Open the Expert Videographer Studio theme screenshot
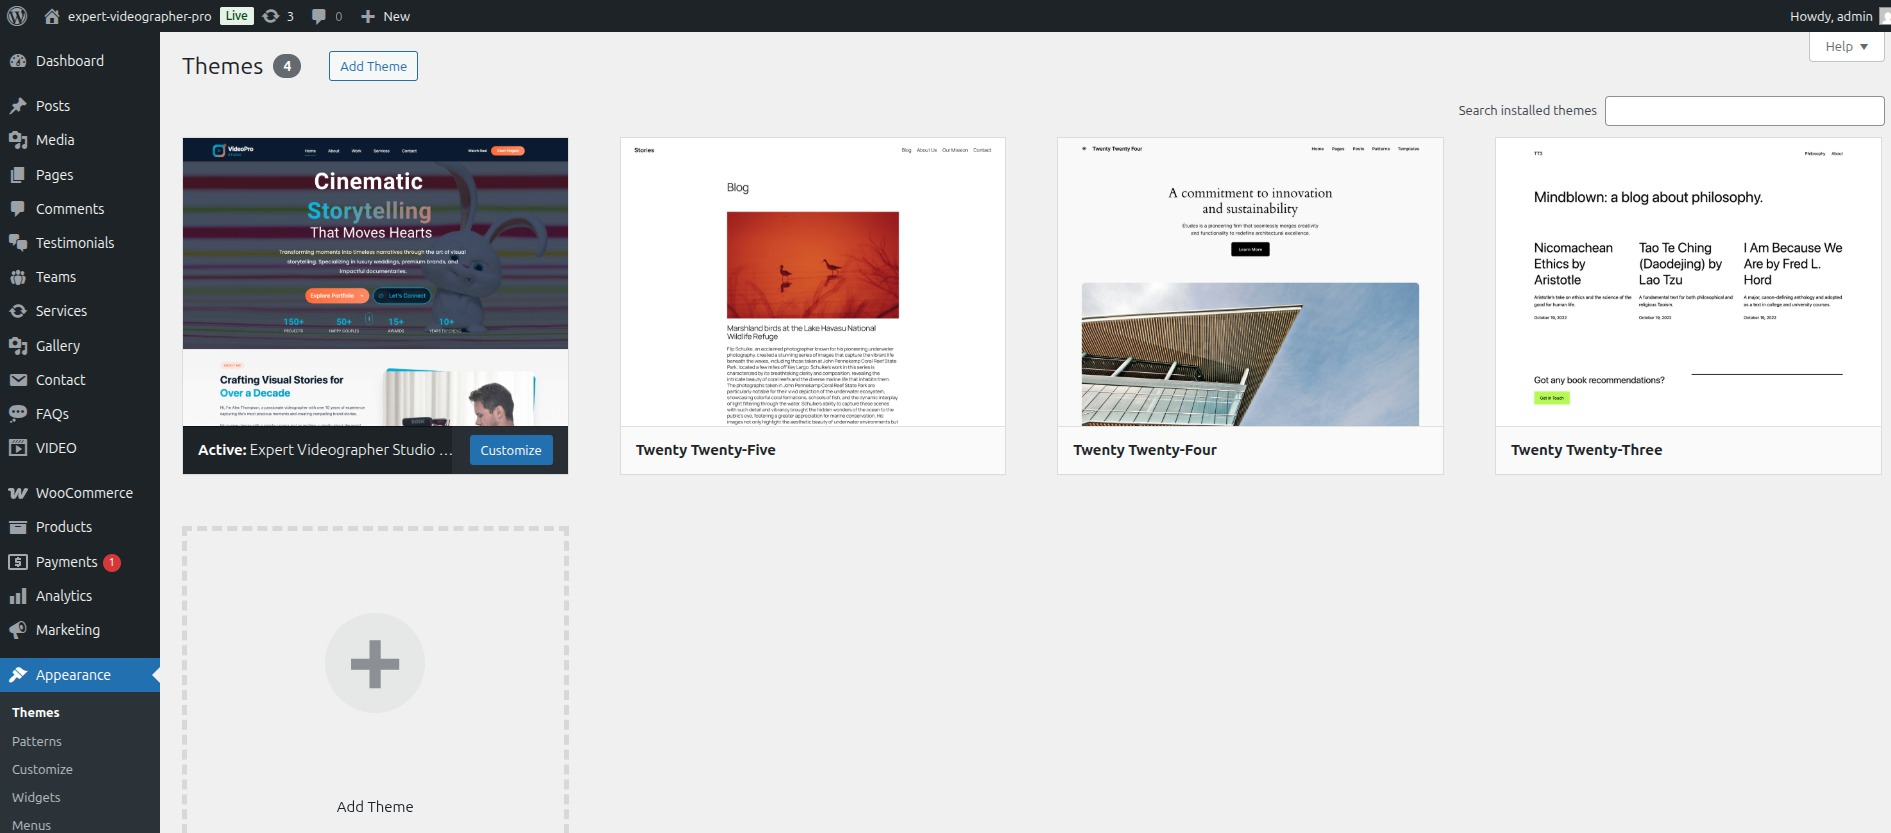This screenshot has width=1891, height=833. 375,282
